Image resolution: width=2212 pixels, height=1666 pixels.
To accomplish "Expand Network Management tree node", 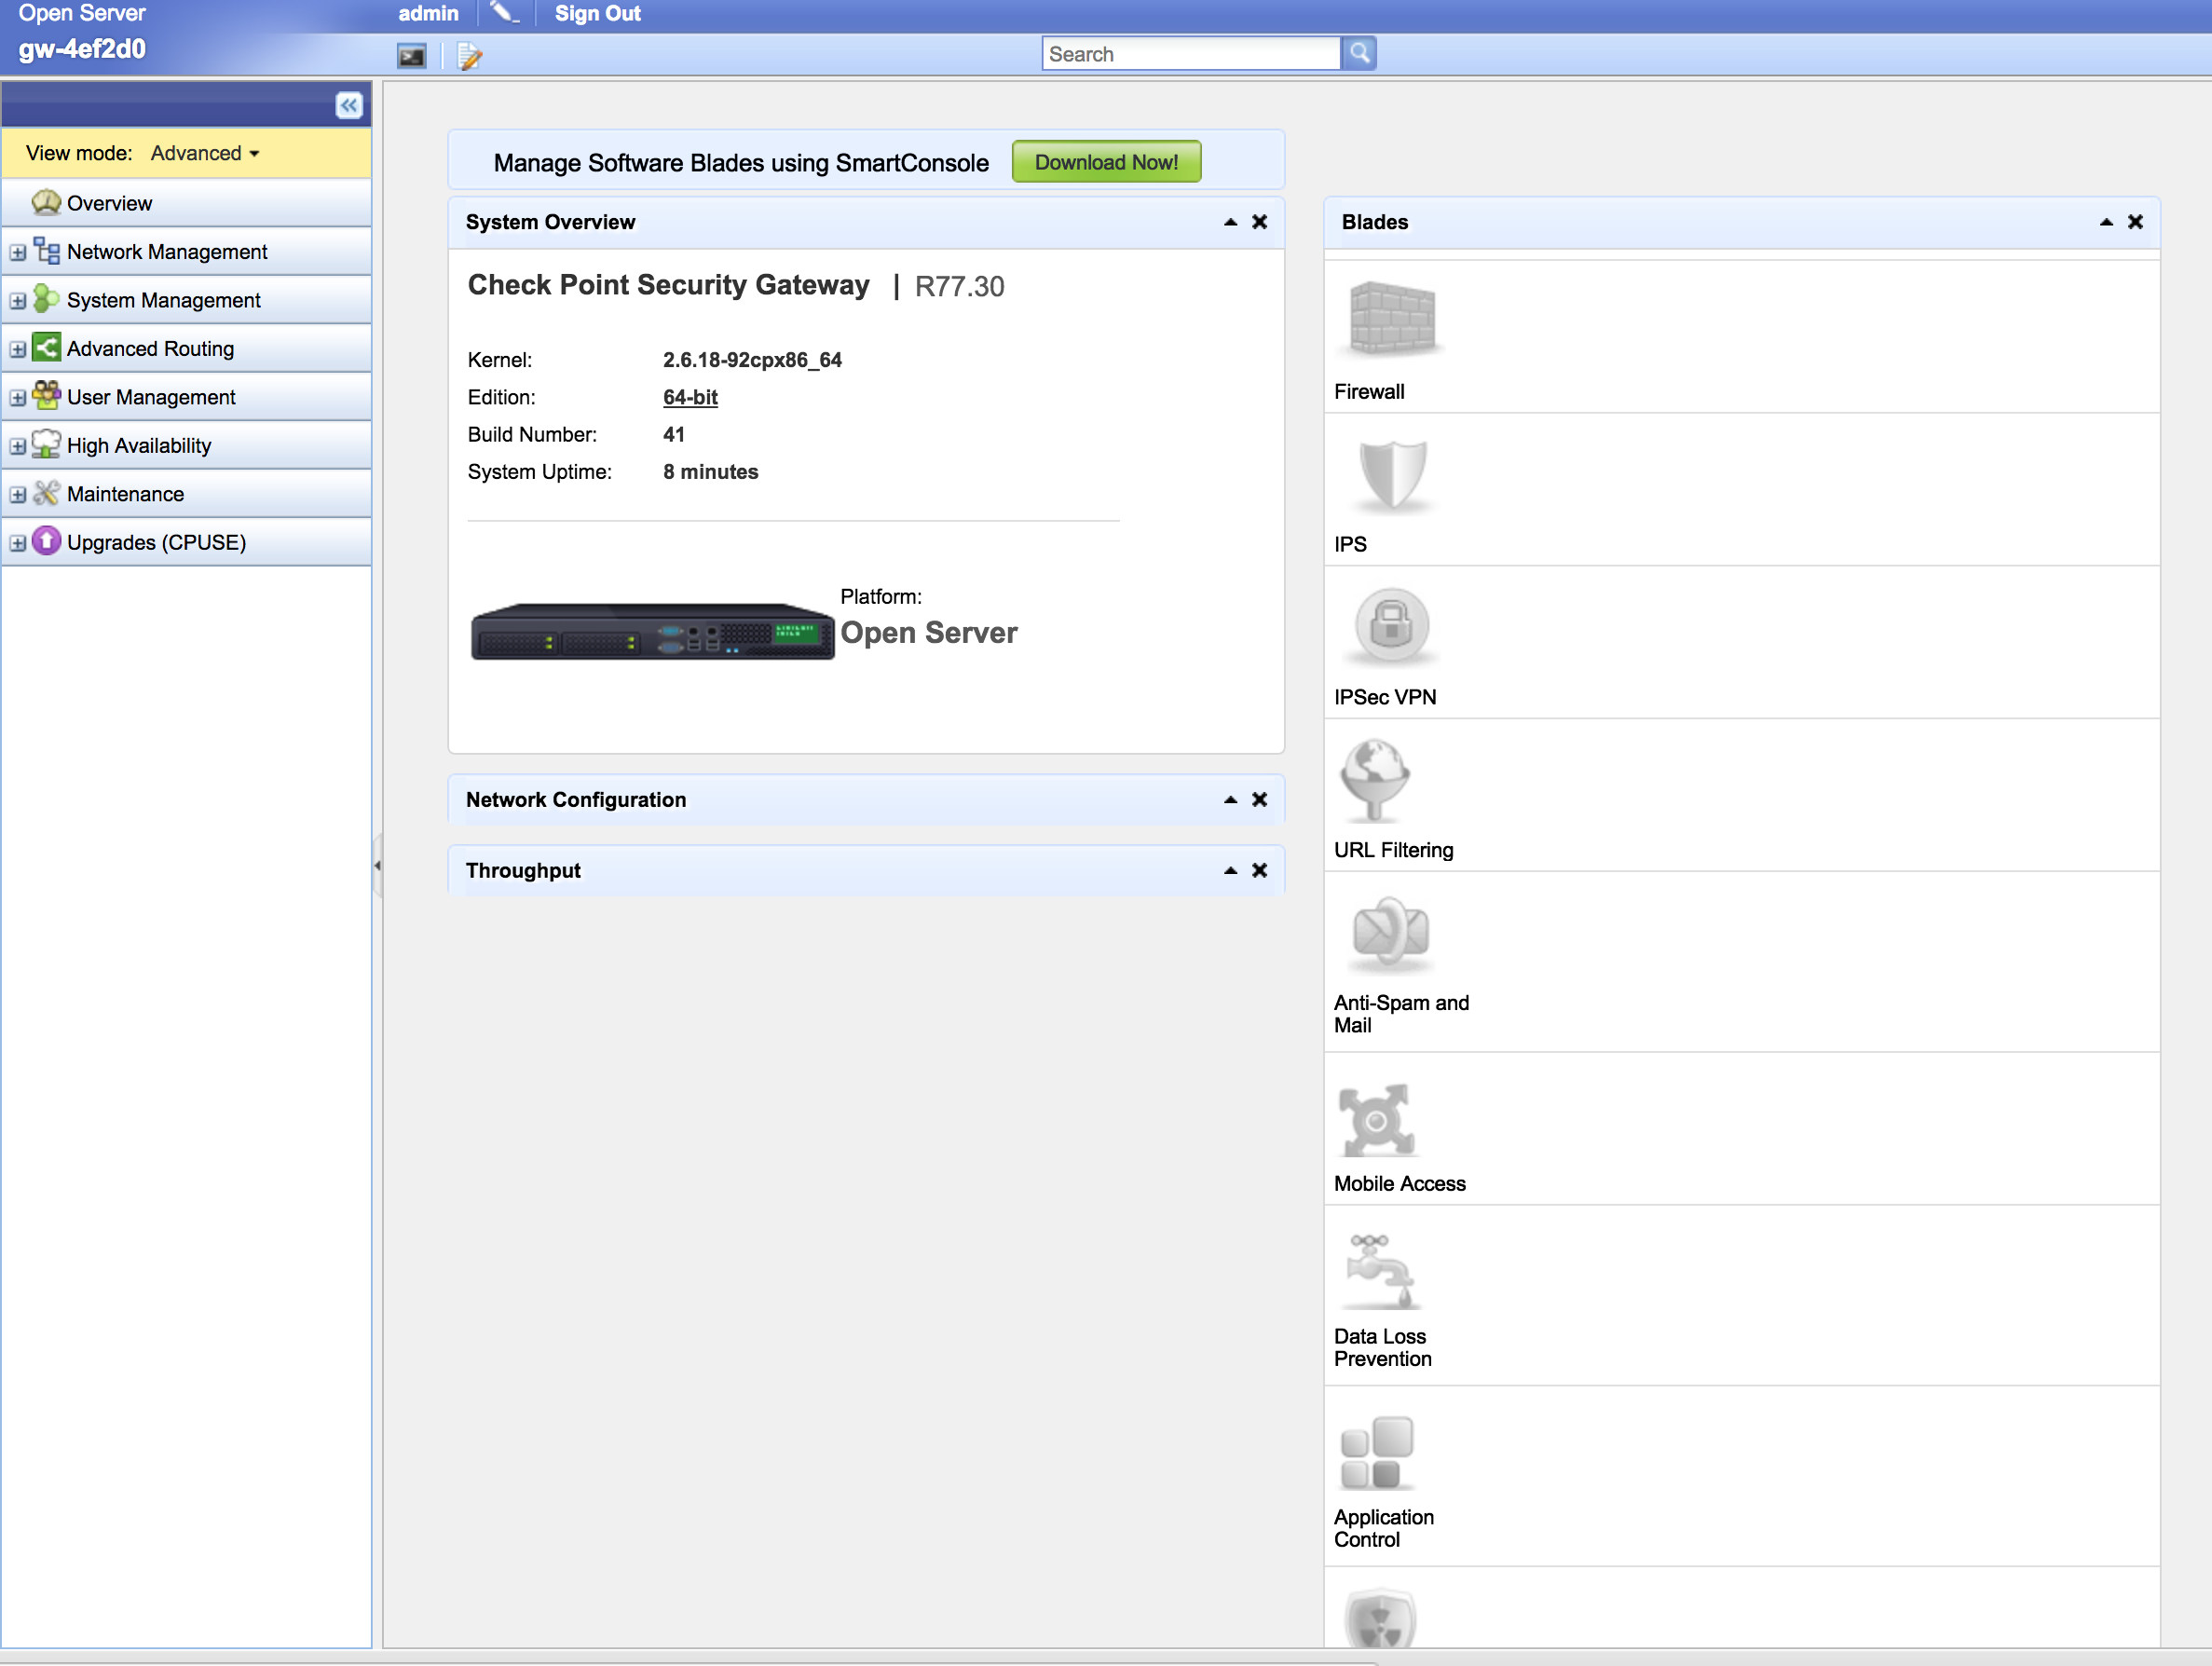I will point(17,253).
